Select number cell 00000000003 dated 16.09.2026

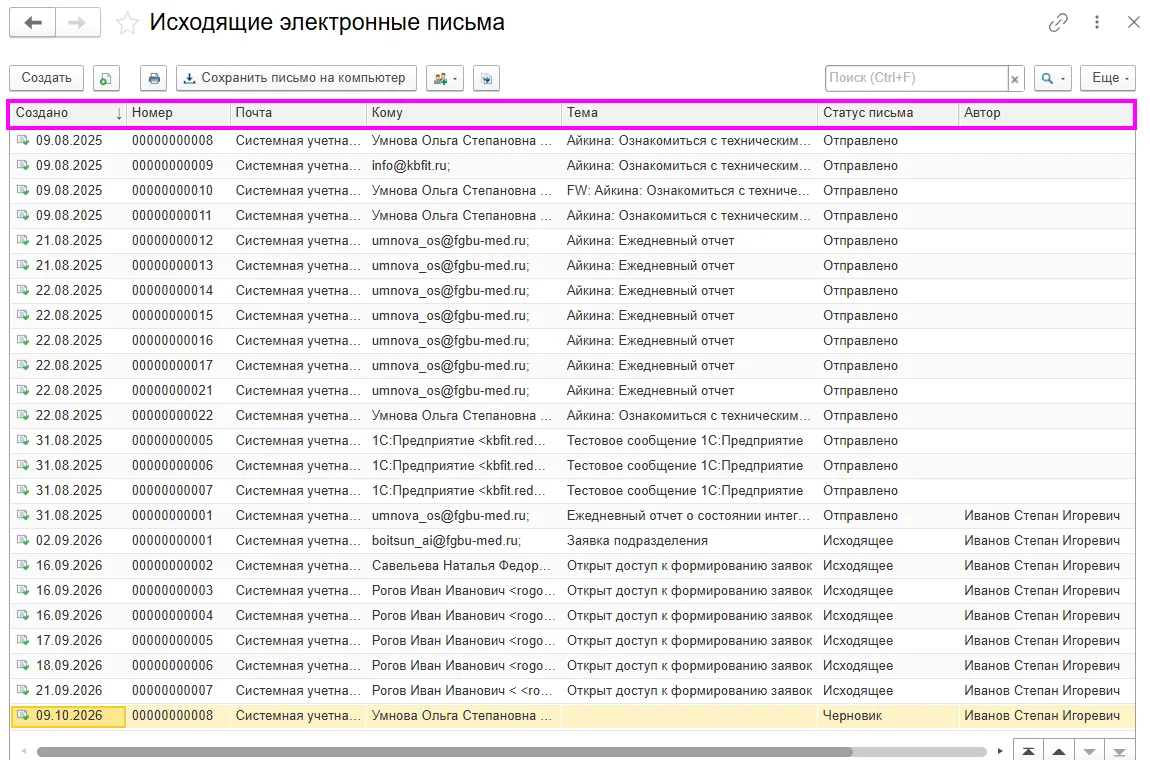tap(178, 590)
